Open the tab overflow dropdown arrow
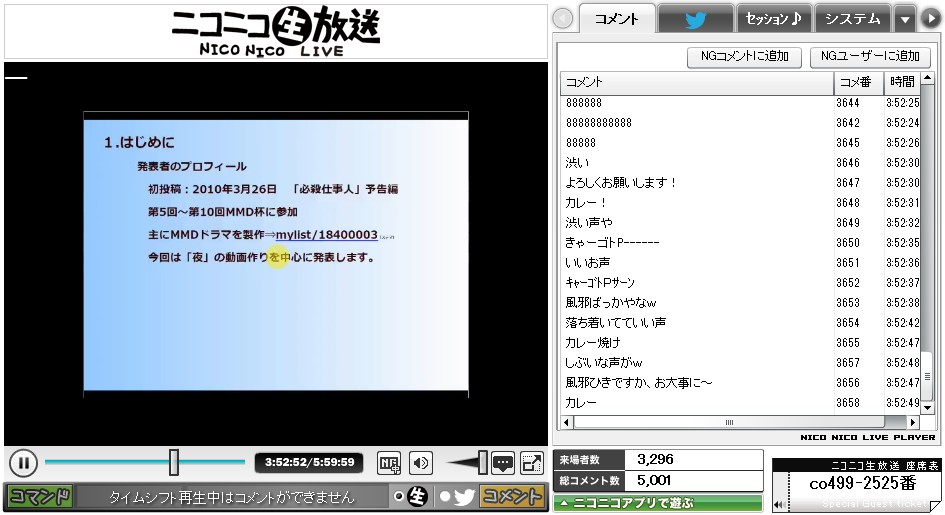Viewport: 945px width, 515px height. 905,19
